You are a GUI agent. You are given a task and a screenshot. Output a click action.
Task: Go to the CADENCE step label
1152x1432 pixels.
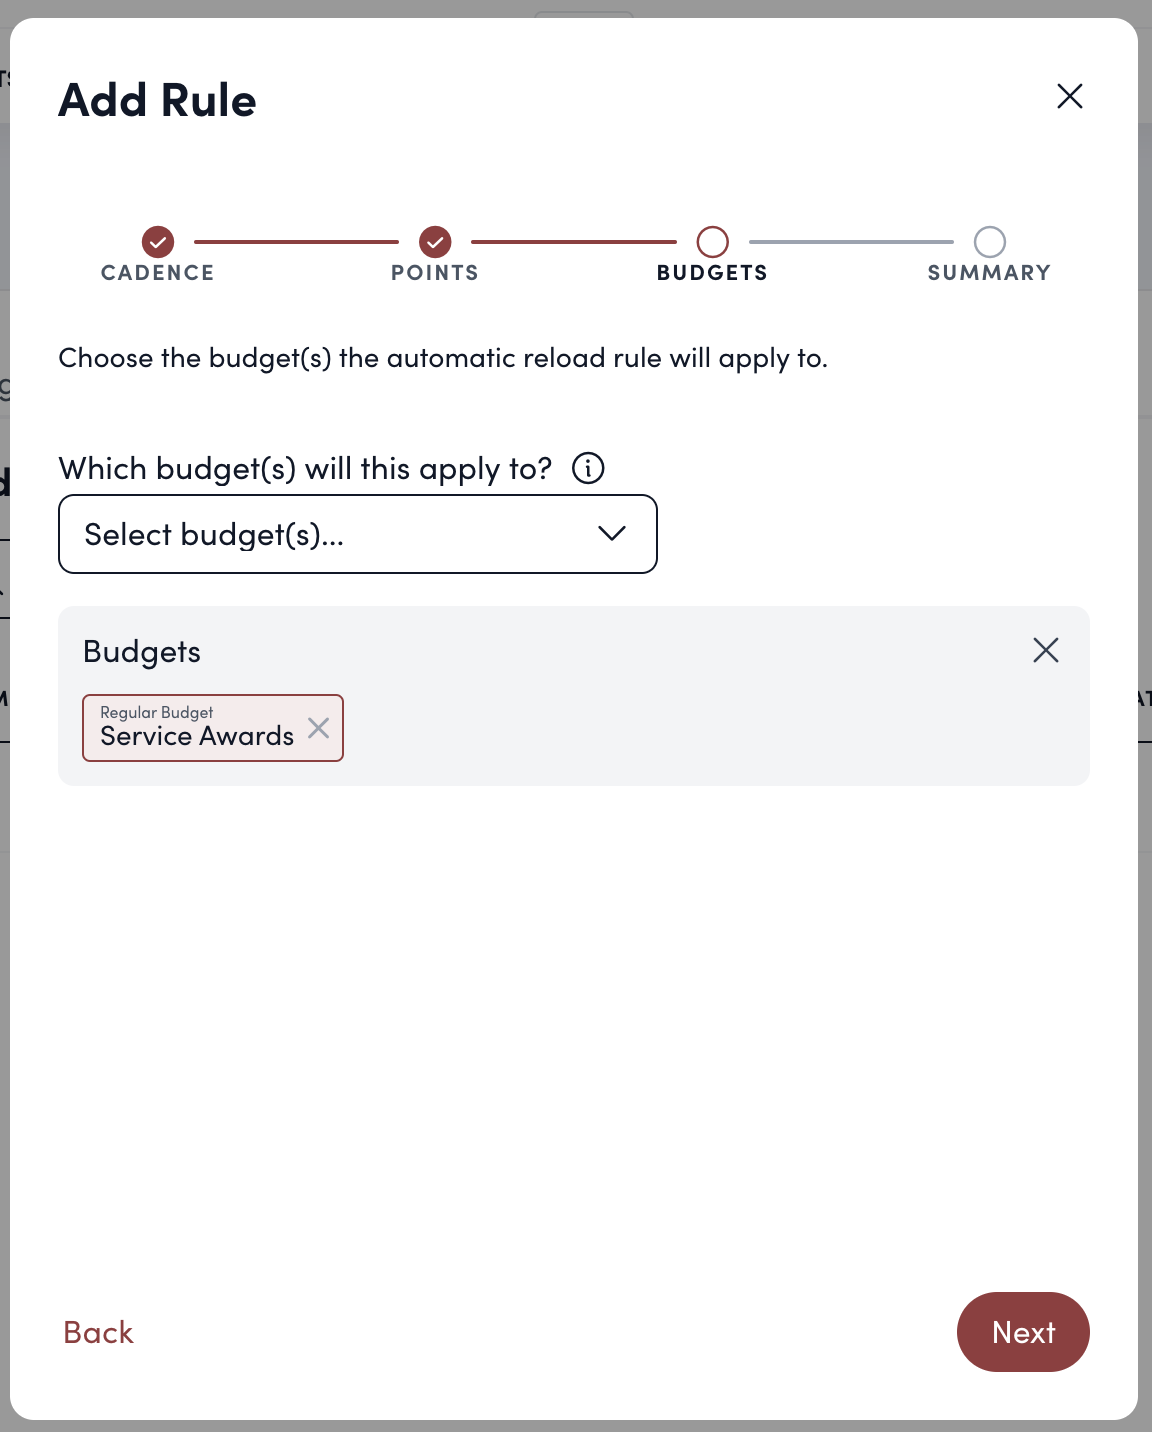[158, 273]
